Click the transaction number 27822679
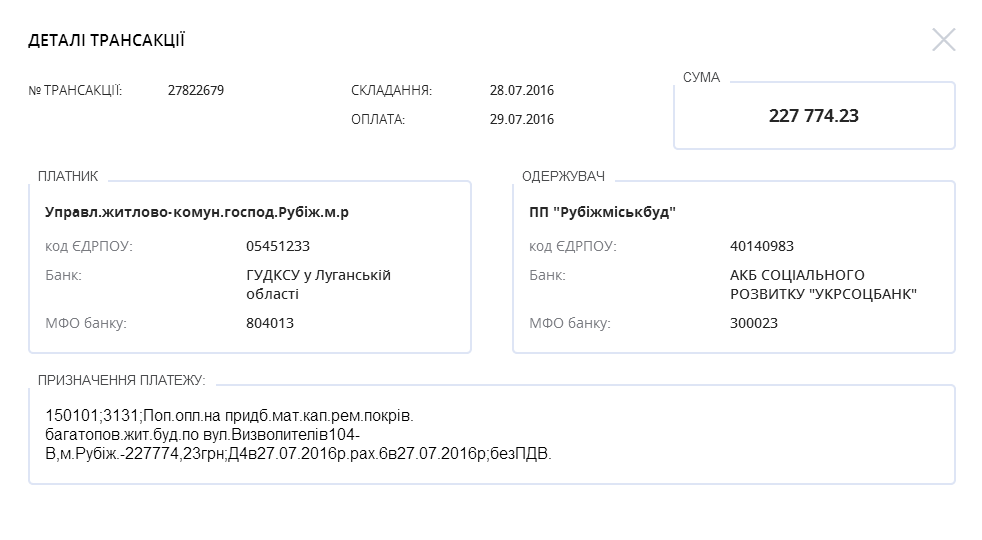The image size is (982, 540). pyautogui.click(x=196, y=91)
